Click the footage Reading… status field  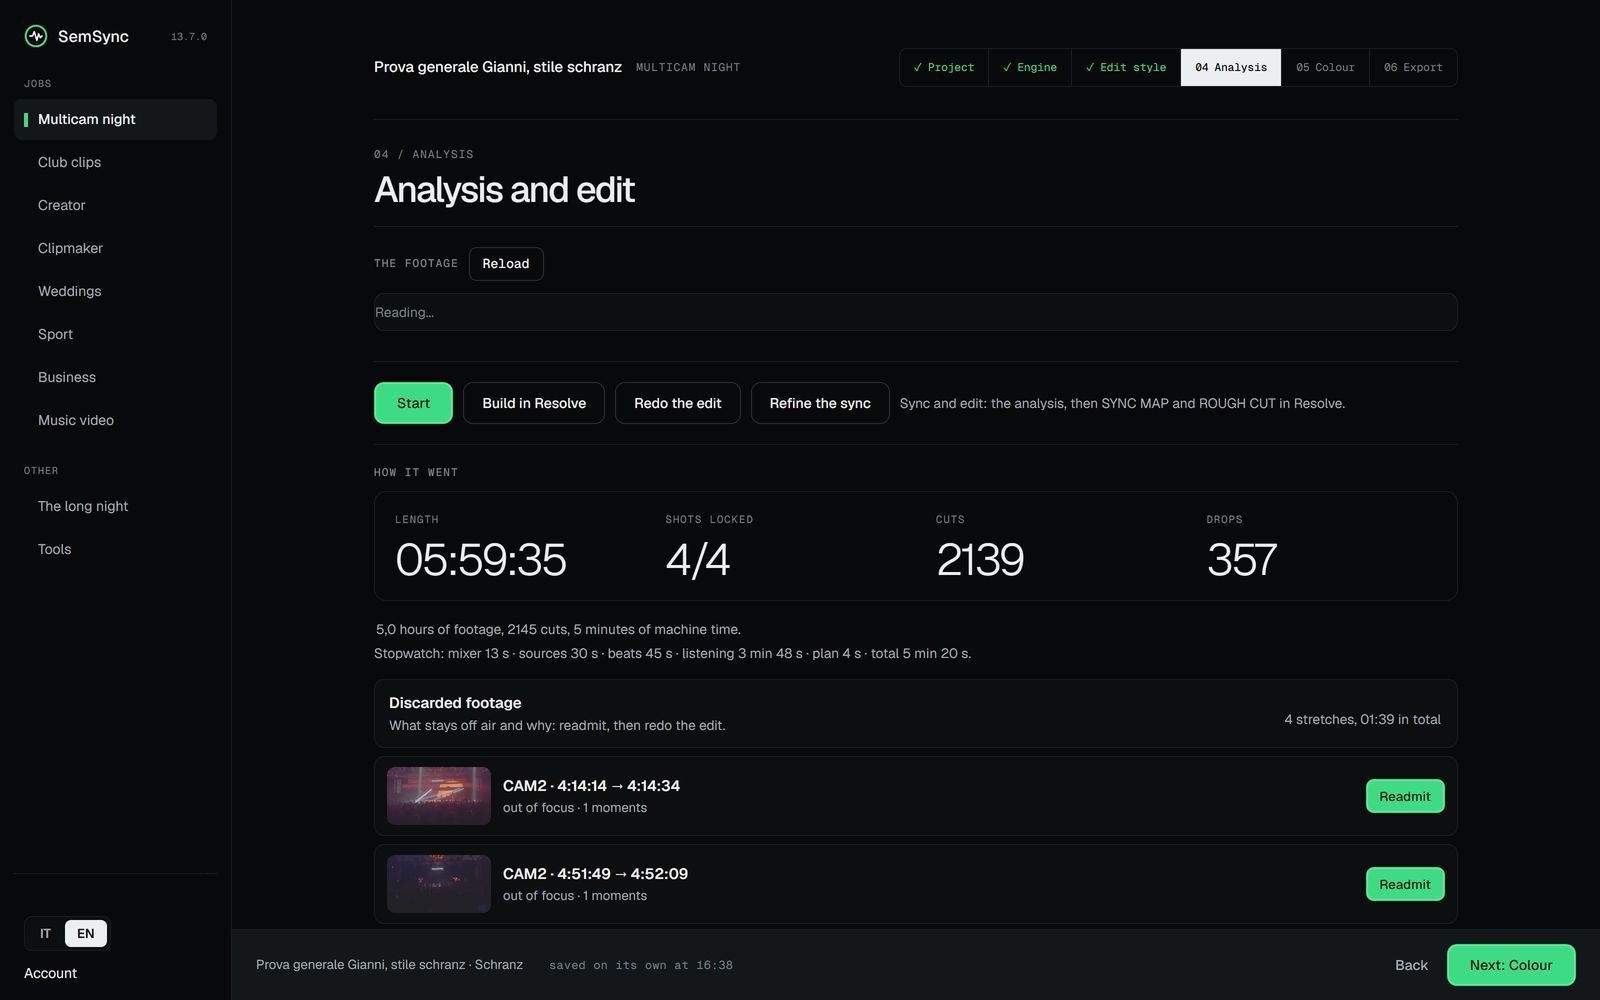pyautogui.click(x=916, y=312)
